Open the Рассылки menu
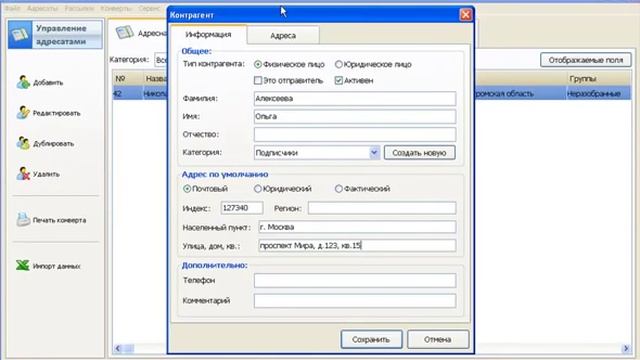Image resolution: width=640 pixels, height=360 pixels. coord(79,8)
